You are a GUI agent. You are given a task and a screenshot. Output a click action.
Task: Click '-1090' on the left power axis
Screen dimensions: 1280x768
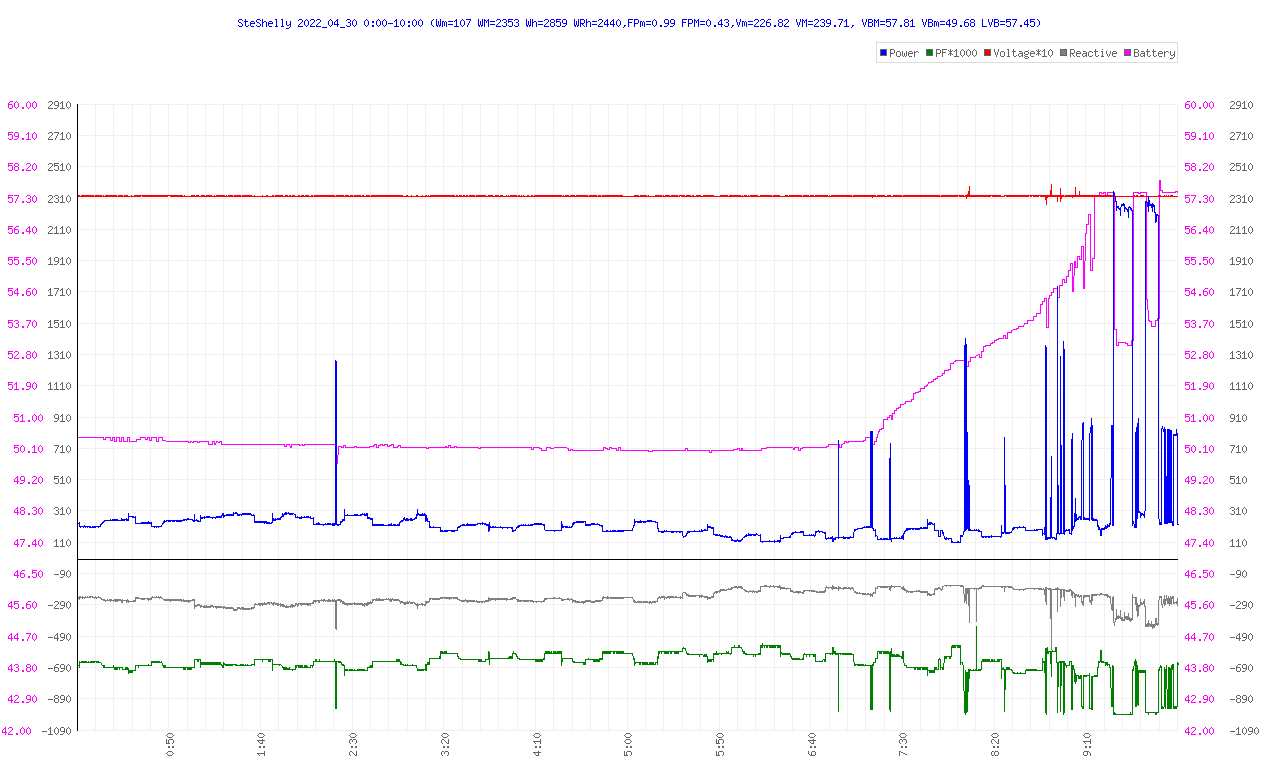pos(57,731)
